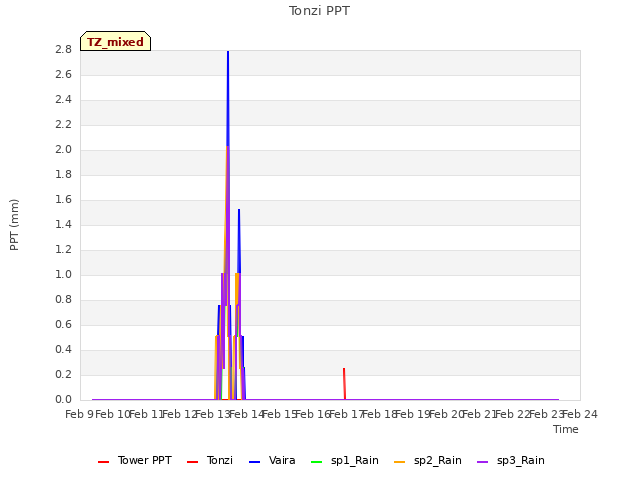Image resolution: width=640 pixels, height=480 pixels.
Task: Click the 1.0 y-axis tick label
Action: click(x=63, y=275)
